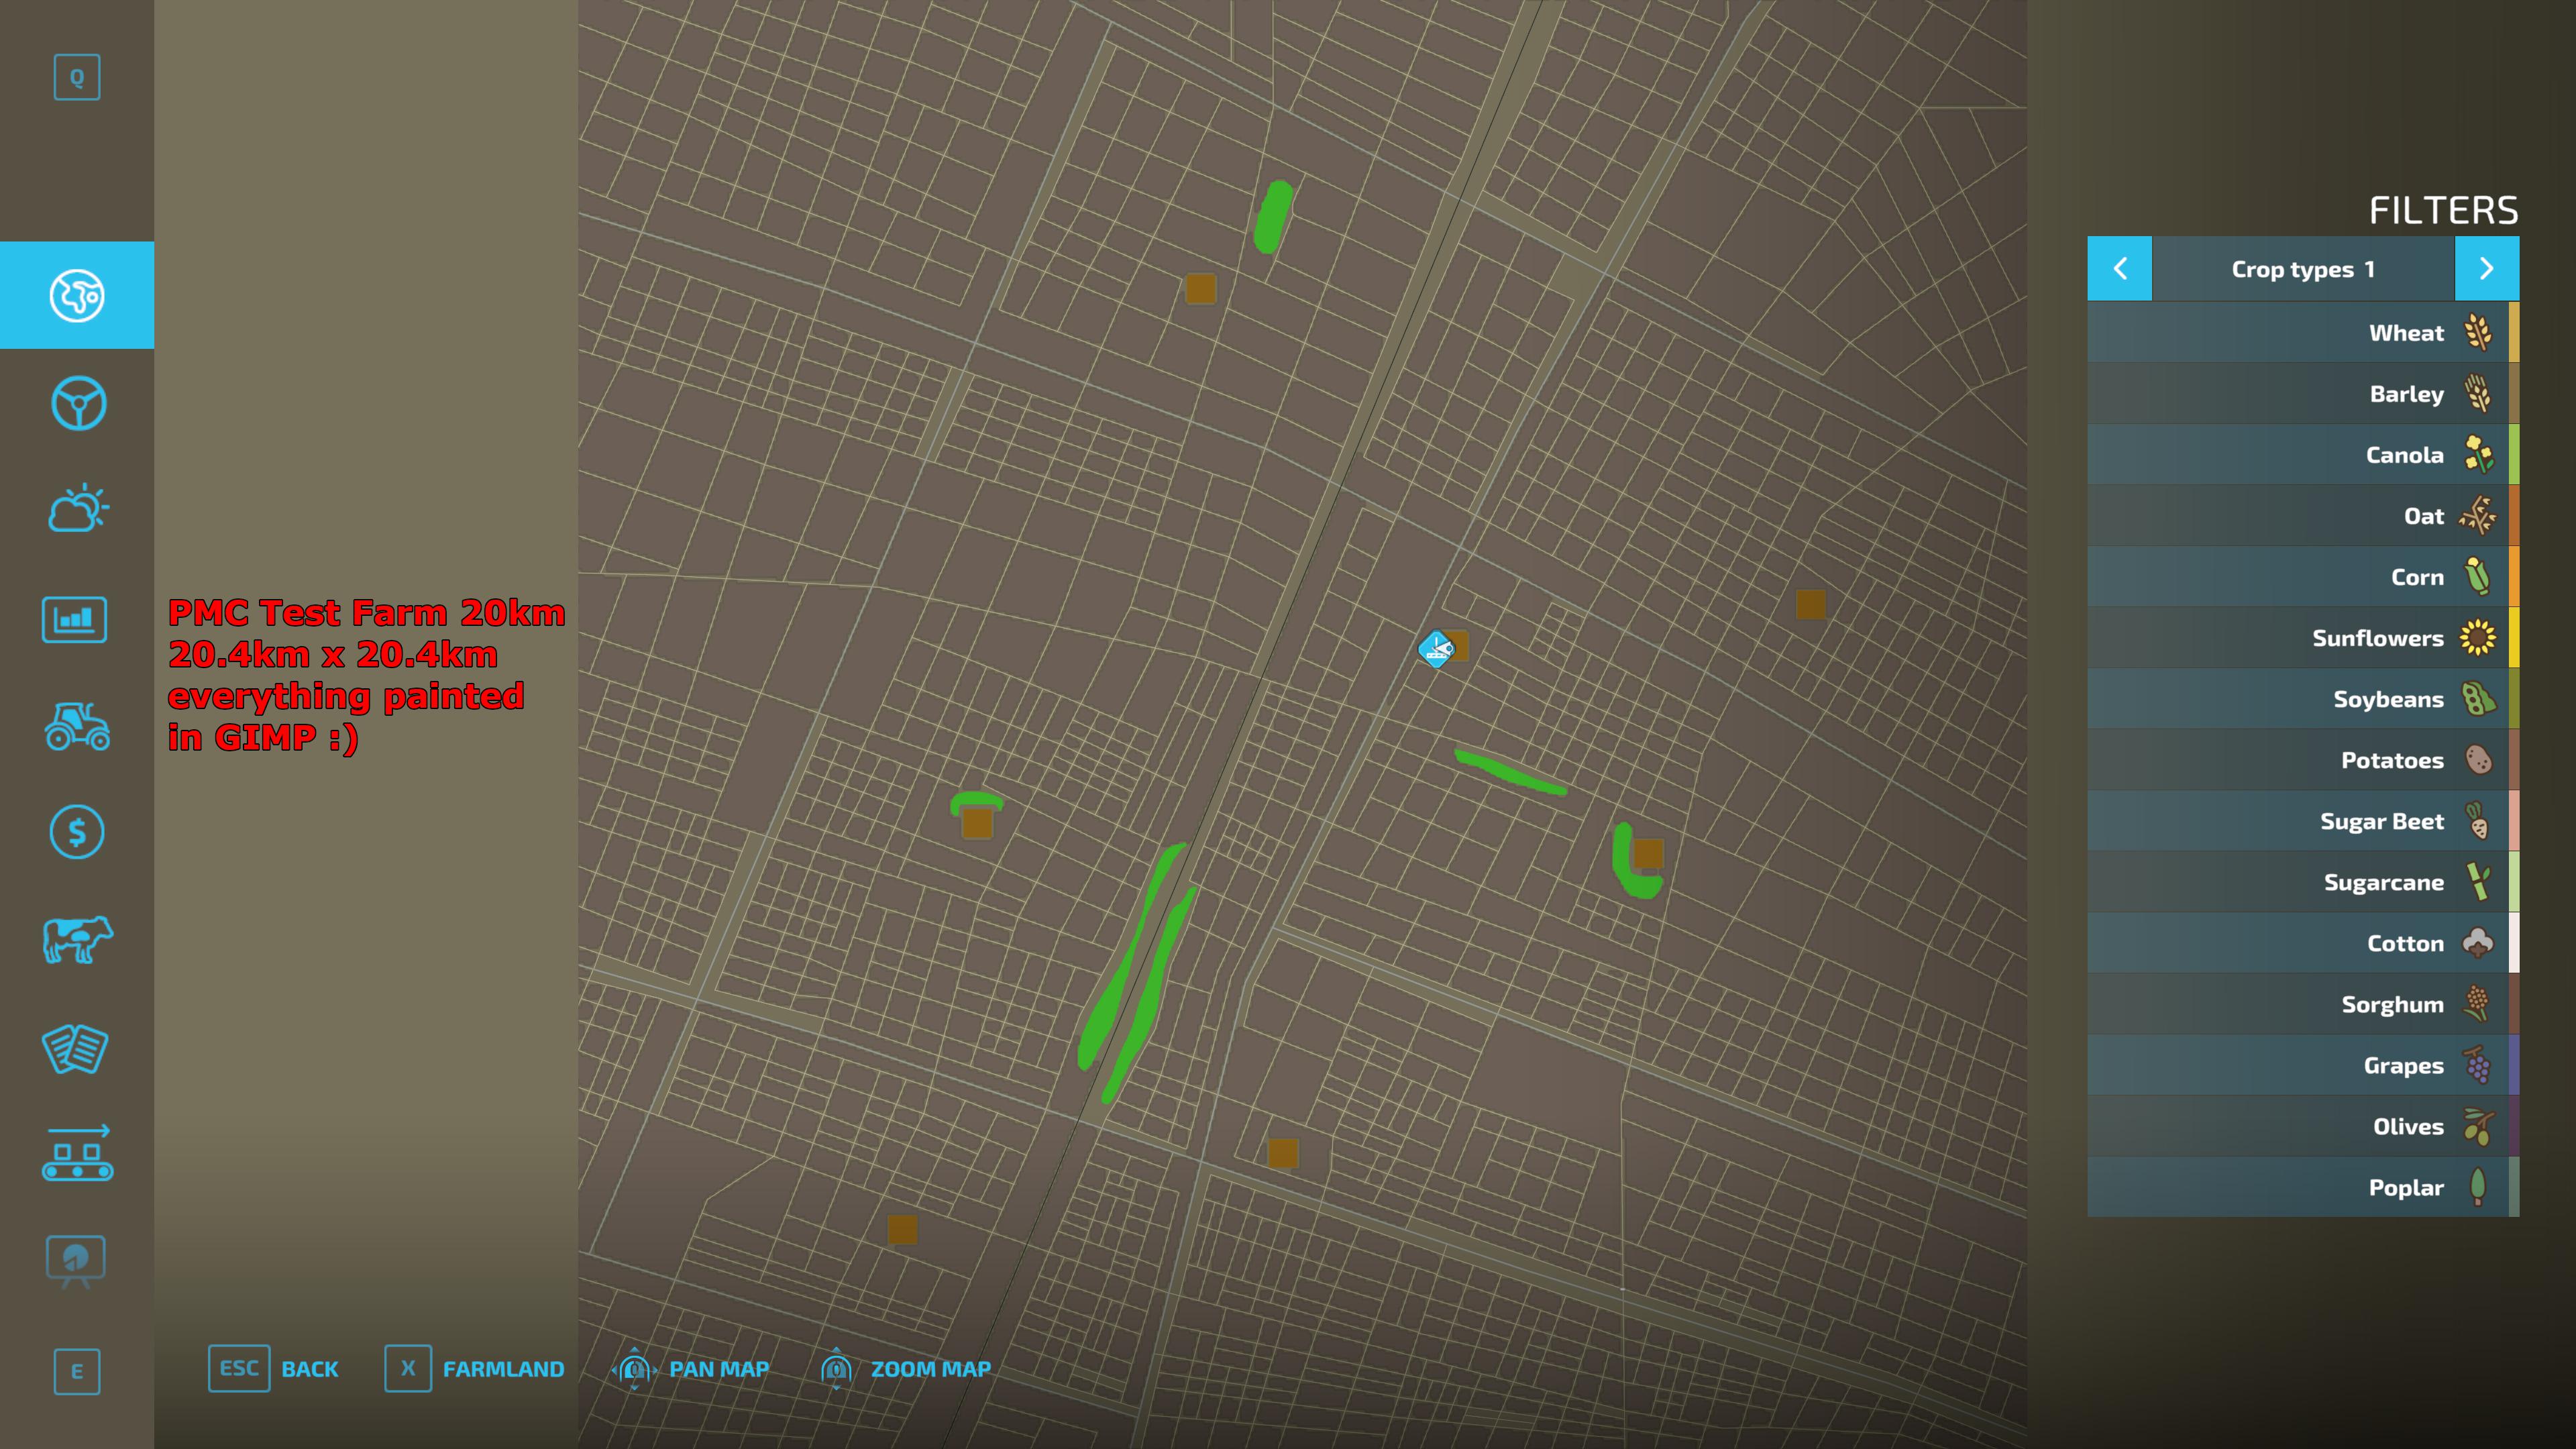Toggle the Canola crop filter
The width and height of the screenshot is (2576, 1449).
click(x=2303, y=454)
